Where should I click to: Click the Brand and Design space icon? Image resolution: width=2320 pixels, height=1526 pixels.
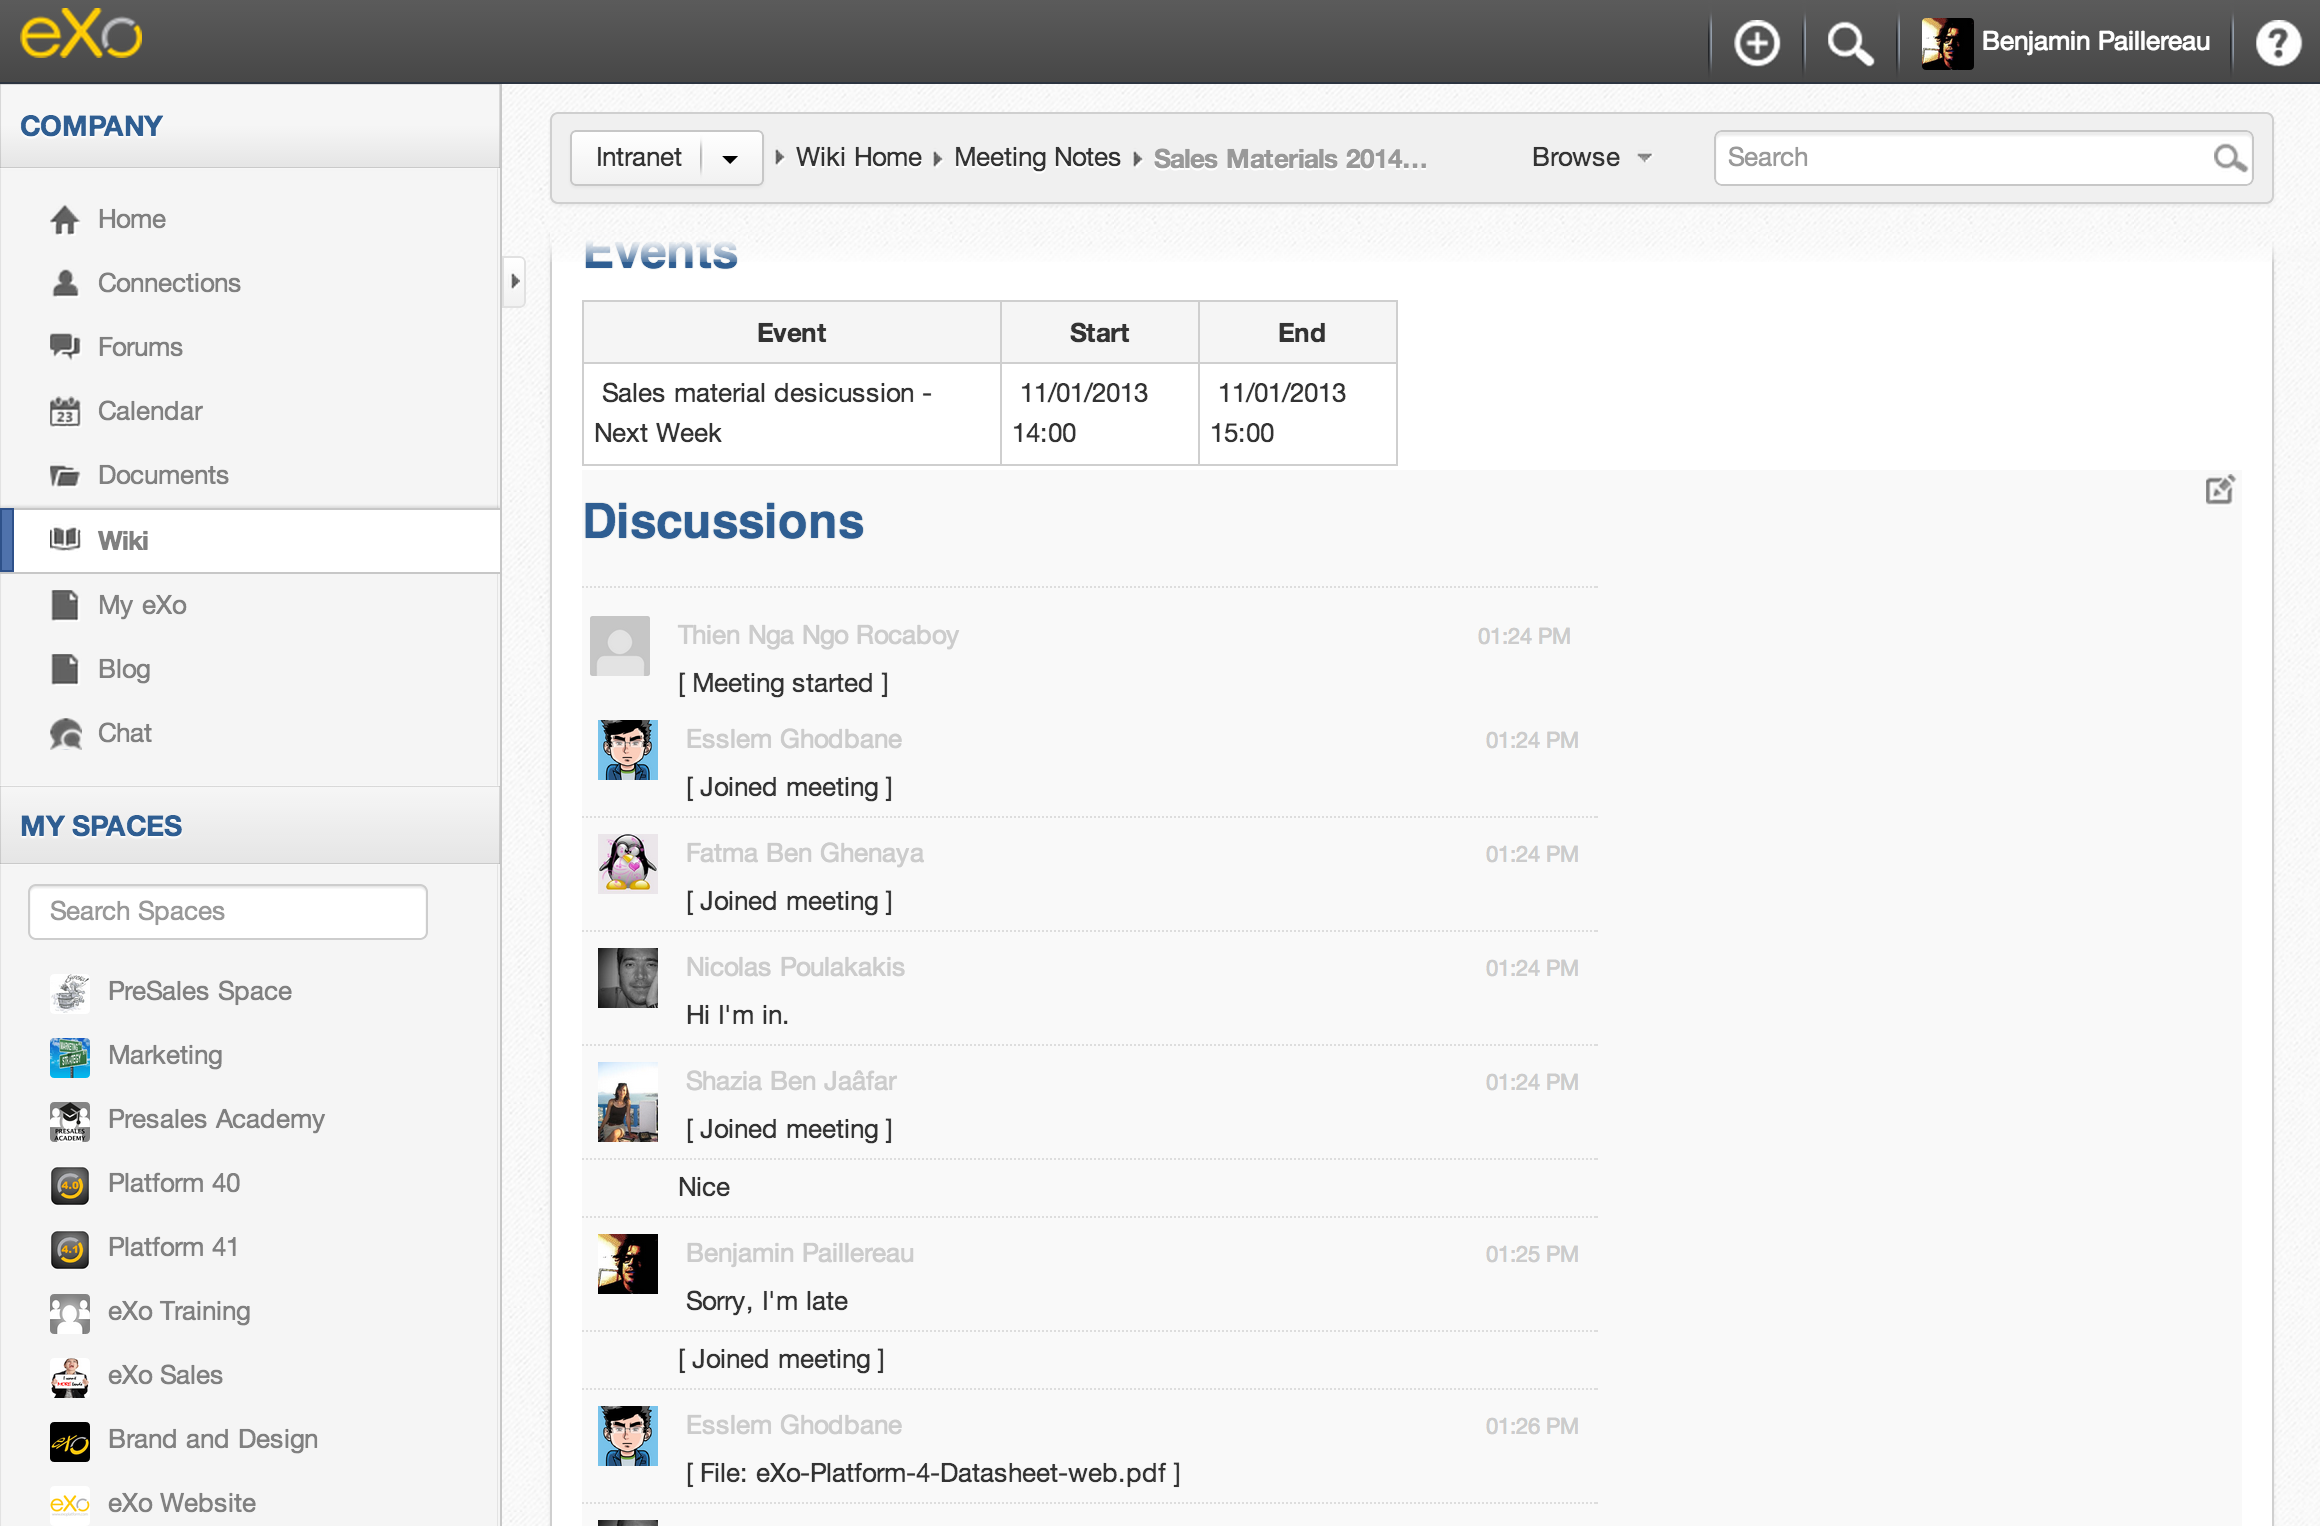pyautogui.click(x=70, y=1441)
